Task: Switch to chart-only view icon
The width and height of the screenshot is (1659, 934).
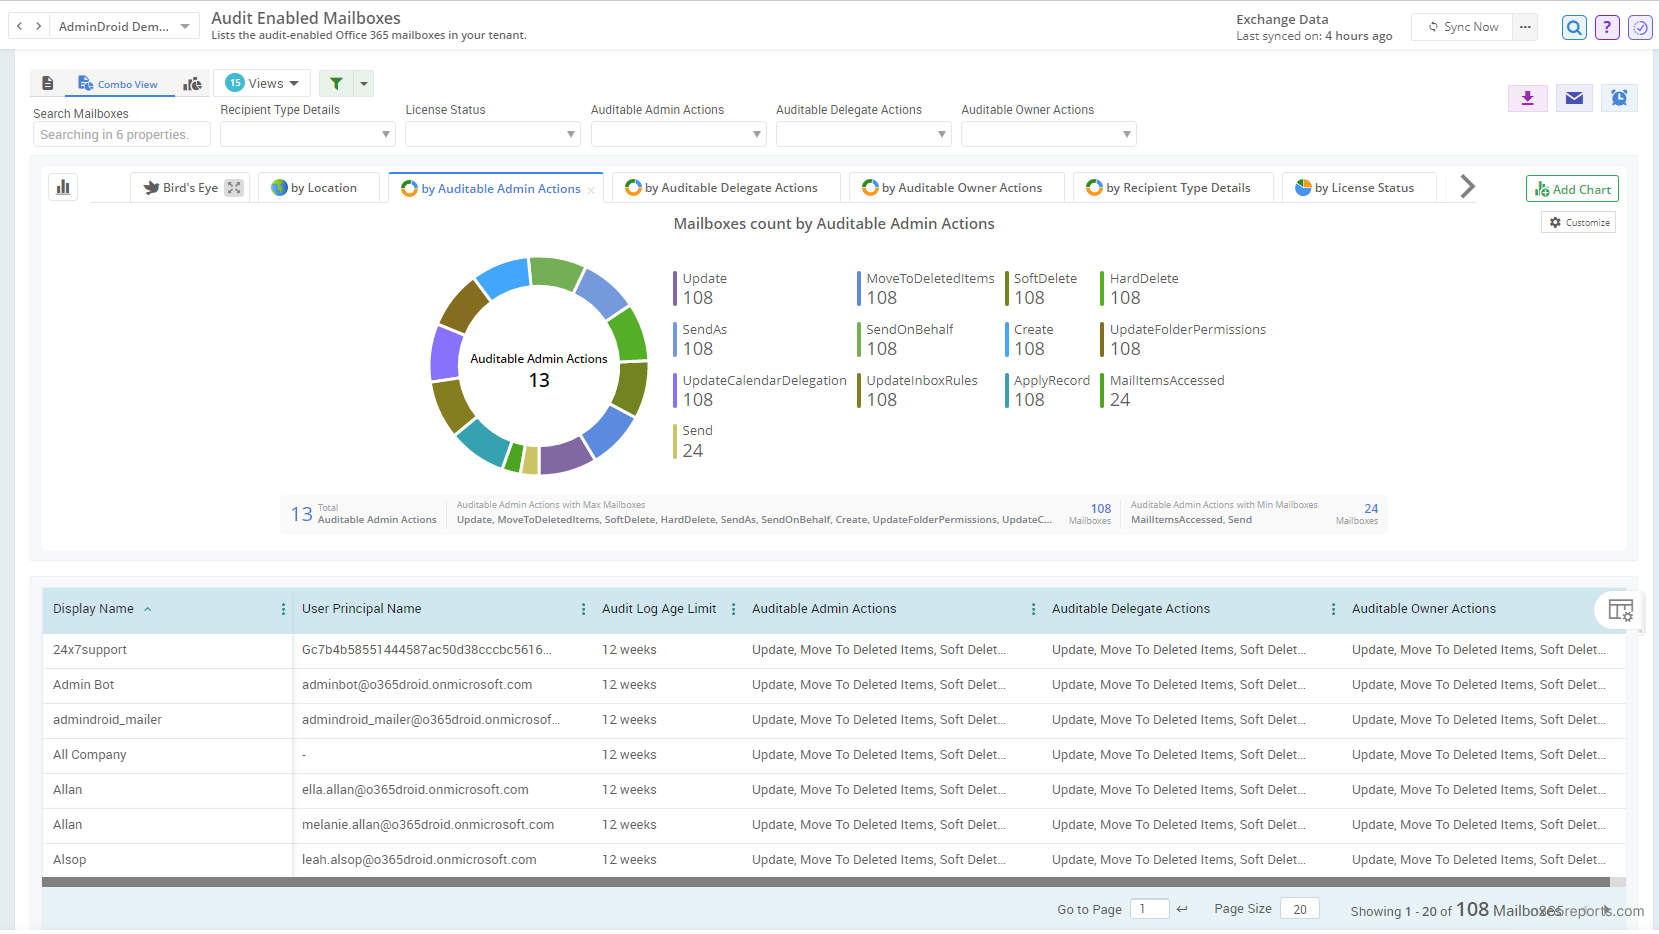Action: (x=192, y=84)
